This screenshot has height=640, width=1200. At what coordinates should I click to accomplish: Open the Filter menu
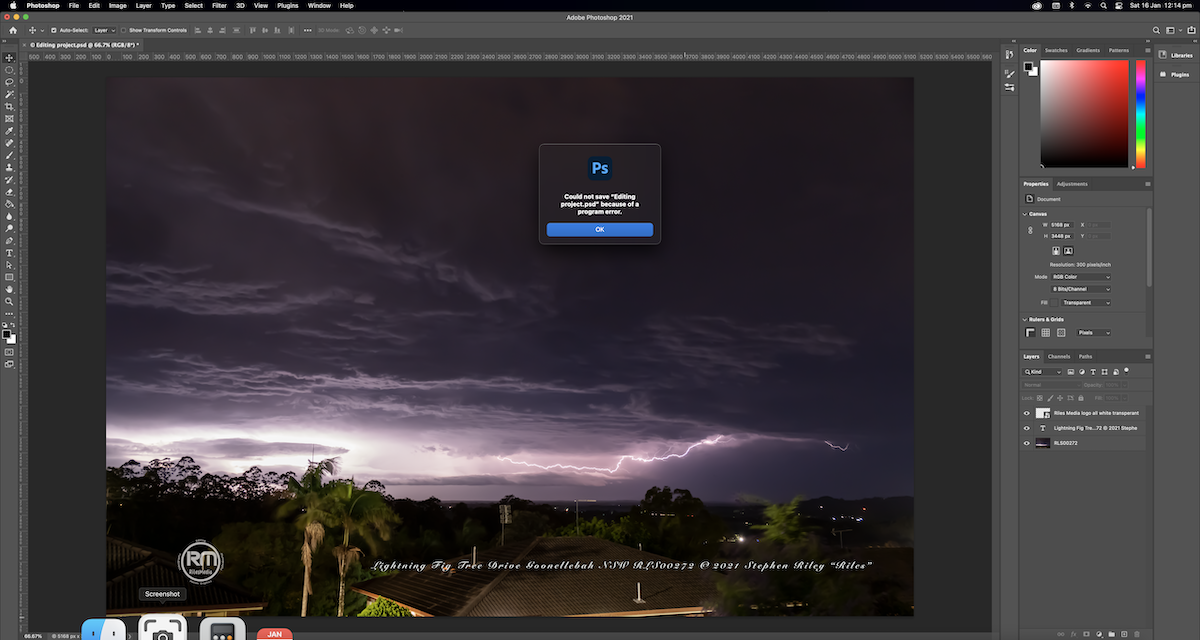click(219, 5)
